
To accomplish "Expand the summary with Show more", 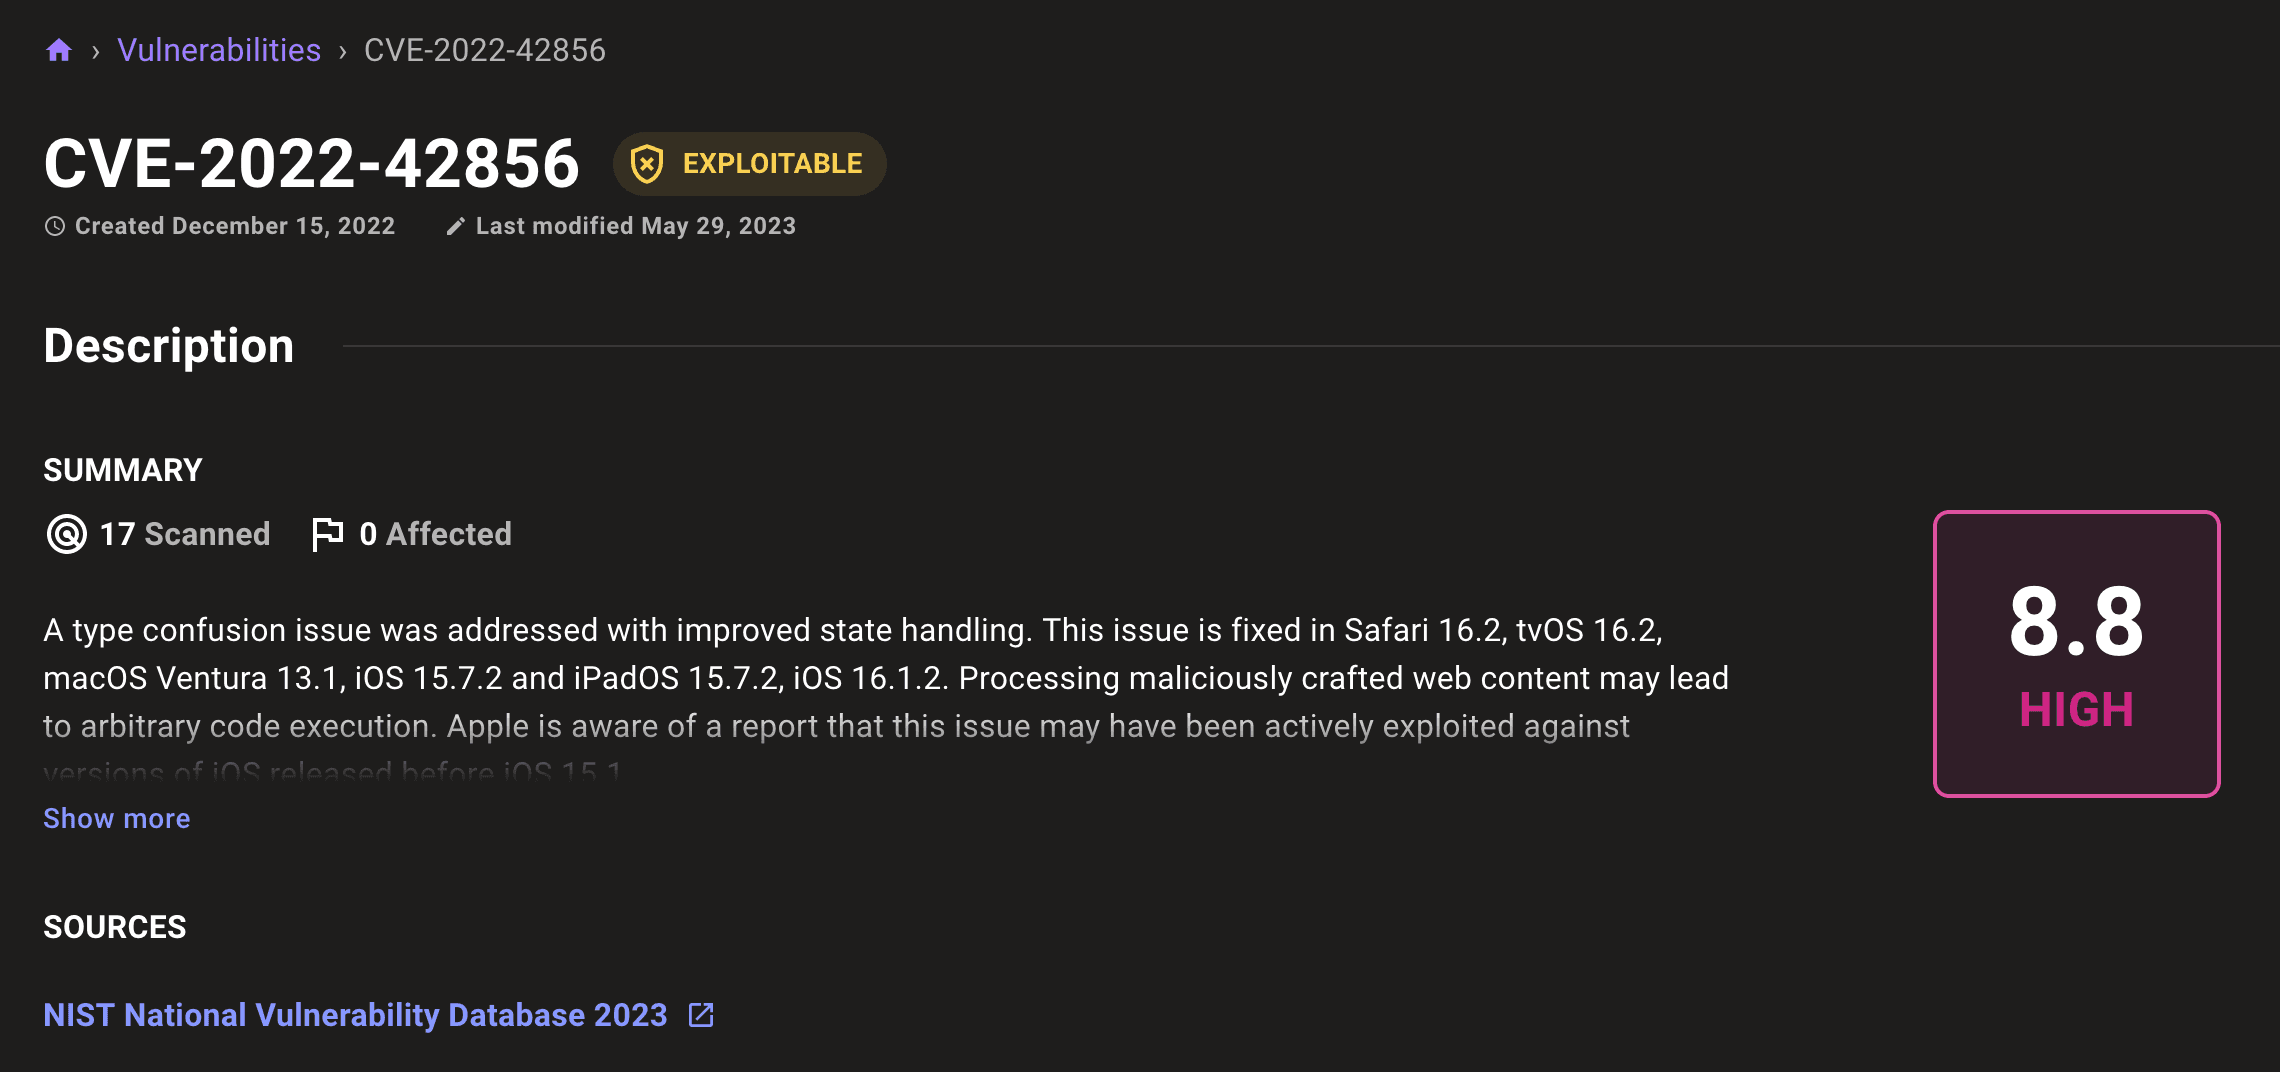I will click(x=117, y=818).
